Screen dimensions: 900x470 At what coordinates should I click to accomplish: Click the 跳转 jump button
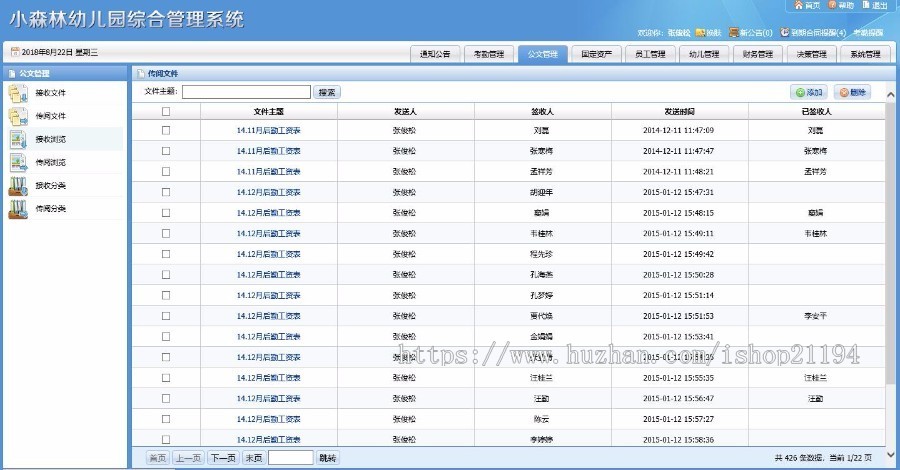(x=327, y=458)
